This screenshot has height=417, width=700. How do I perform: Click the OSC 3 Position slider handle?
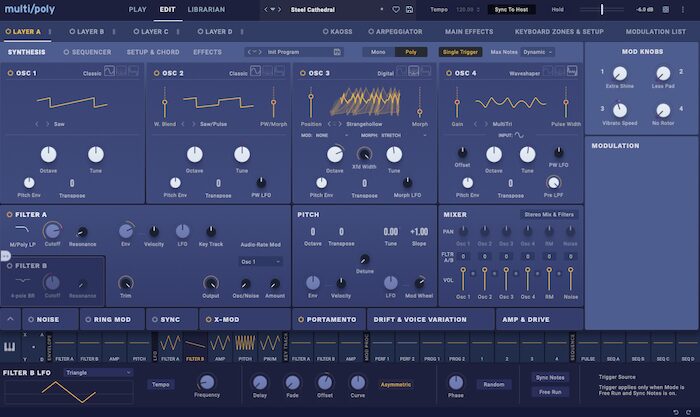pyautogui.click(x=311, y=96)
